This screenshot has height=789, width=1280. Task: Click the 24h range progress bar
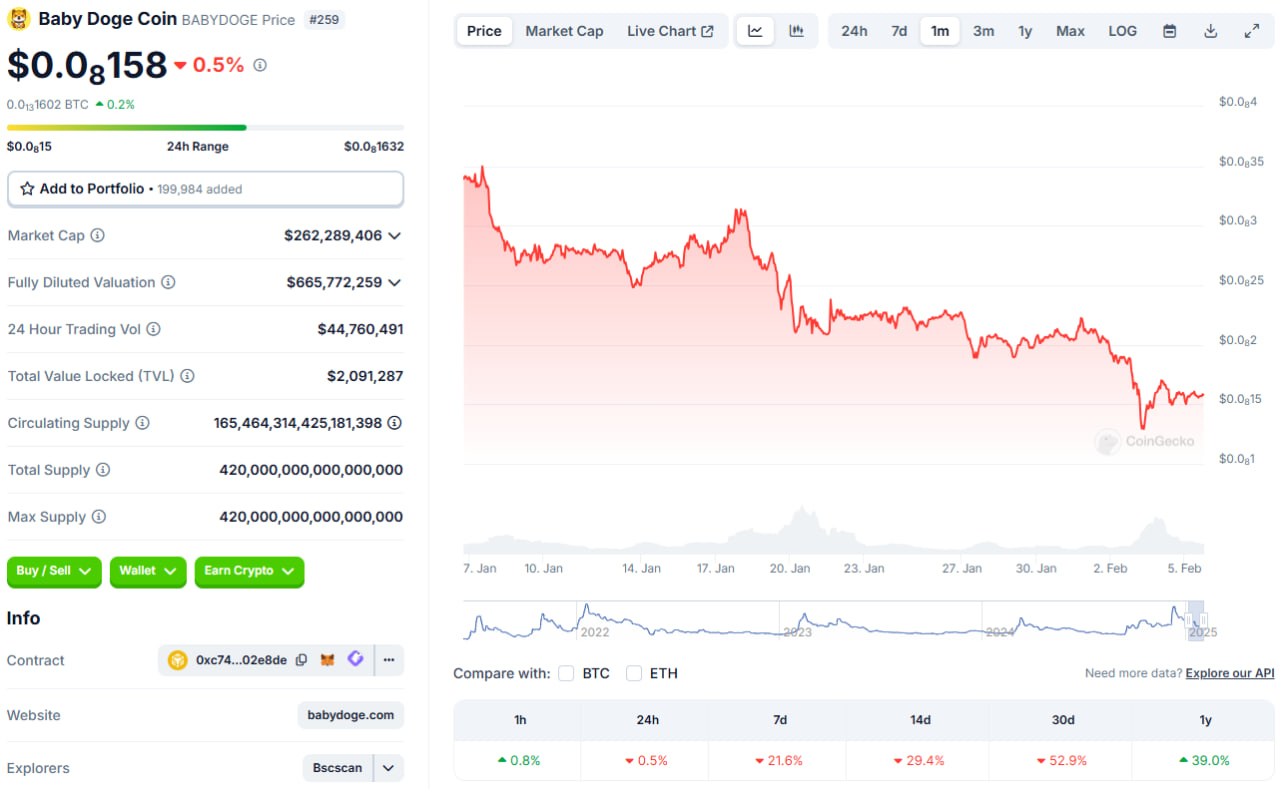point(205,127)
